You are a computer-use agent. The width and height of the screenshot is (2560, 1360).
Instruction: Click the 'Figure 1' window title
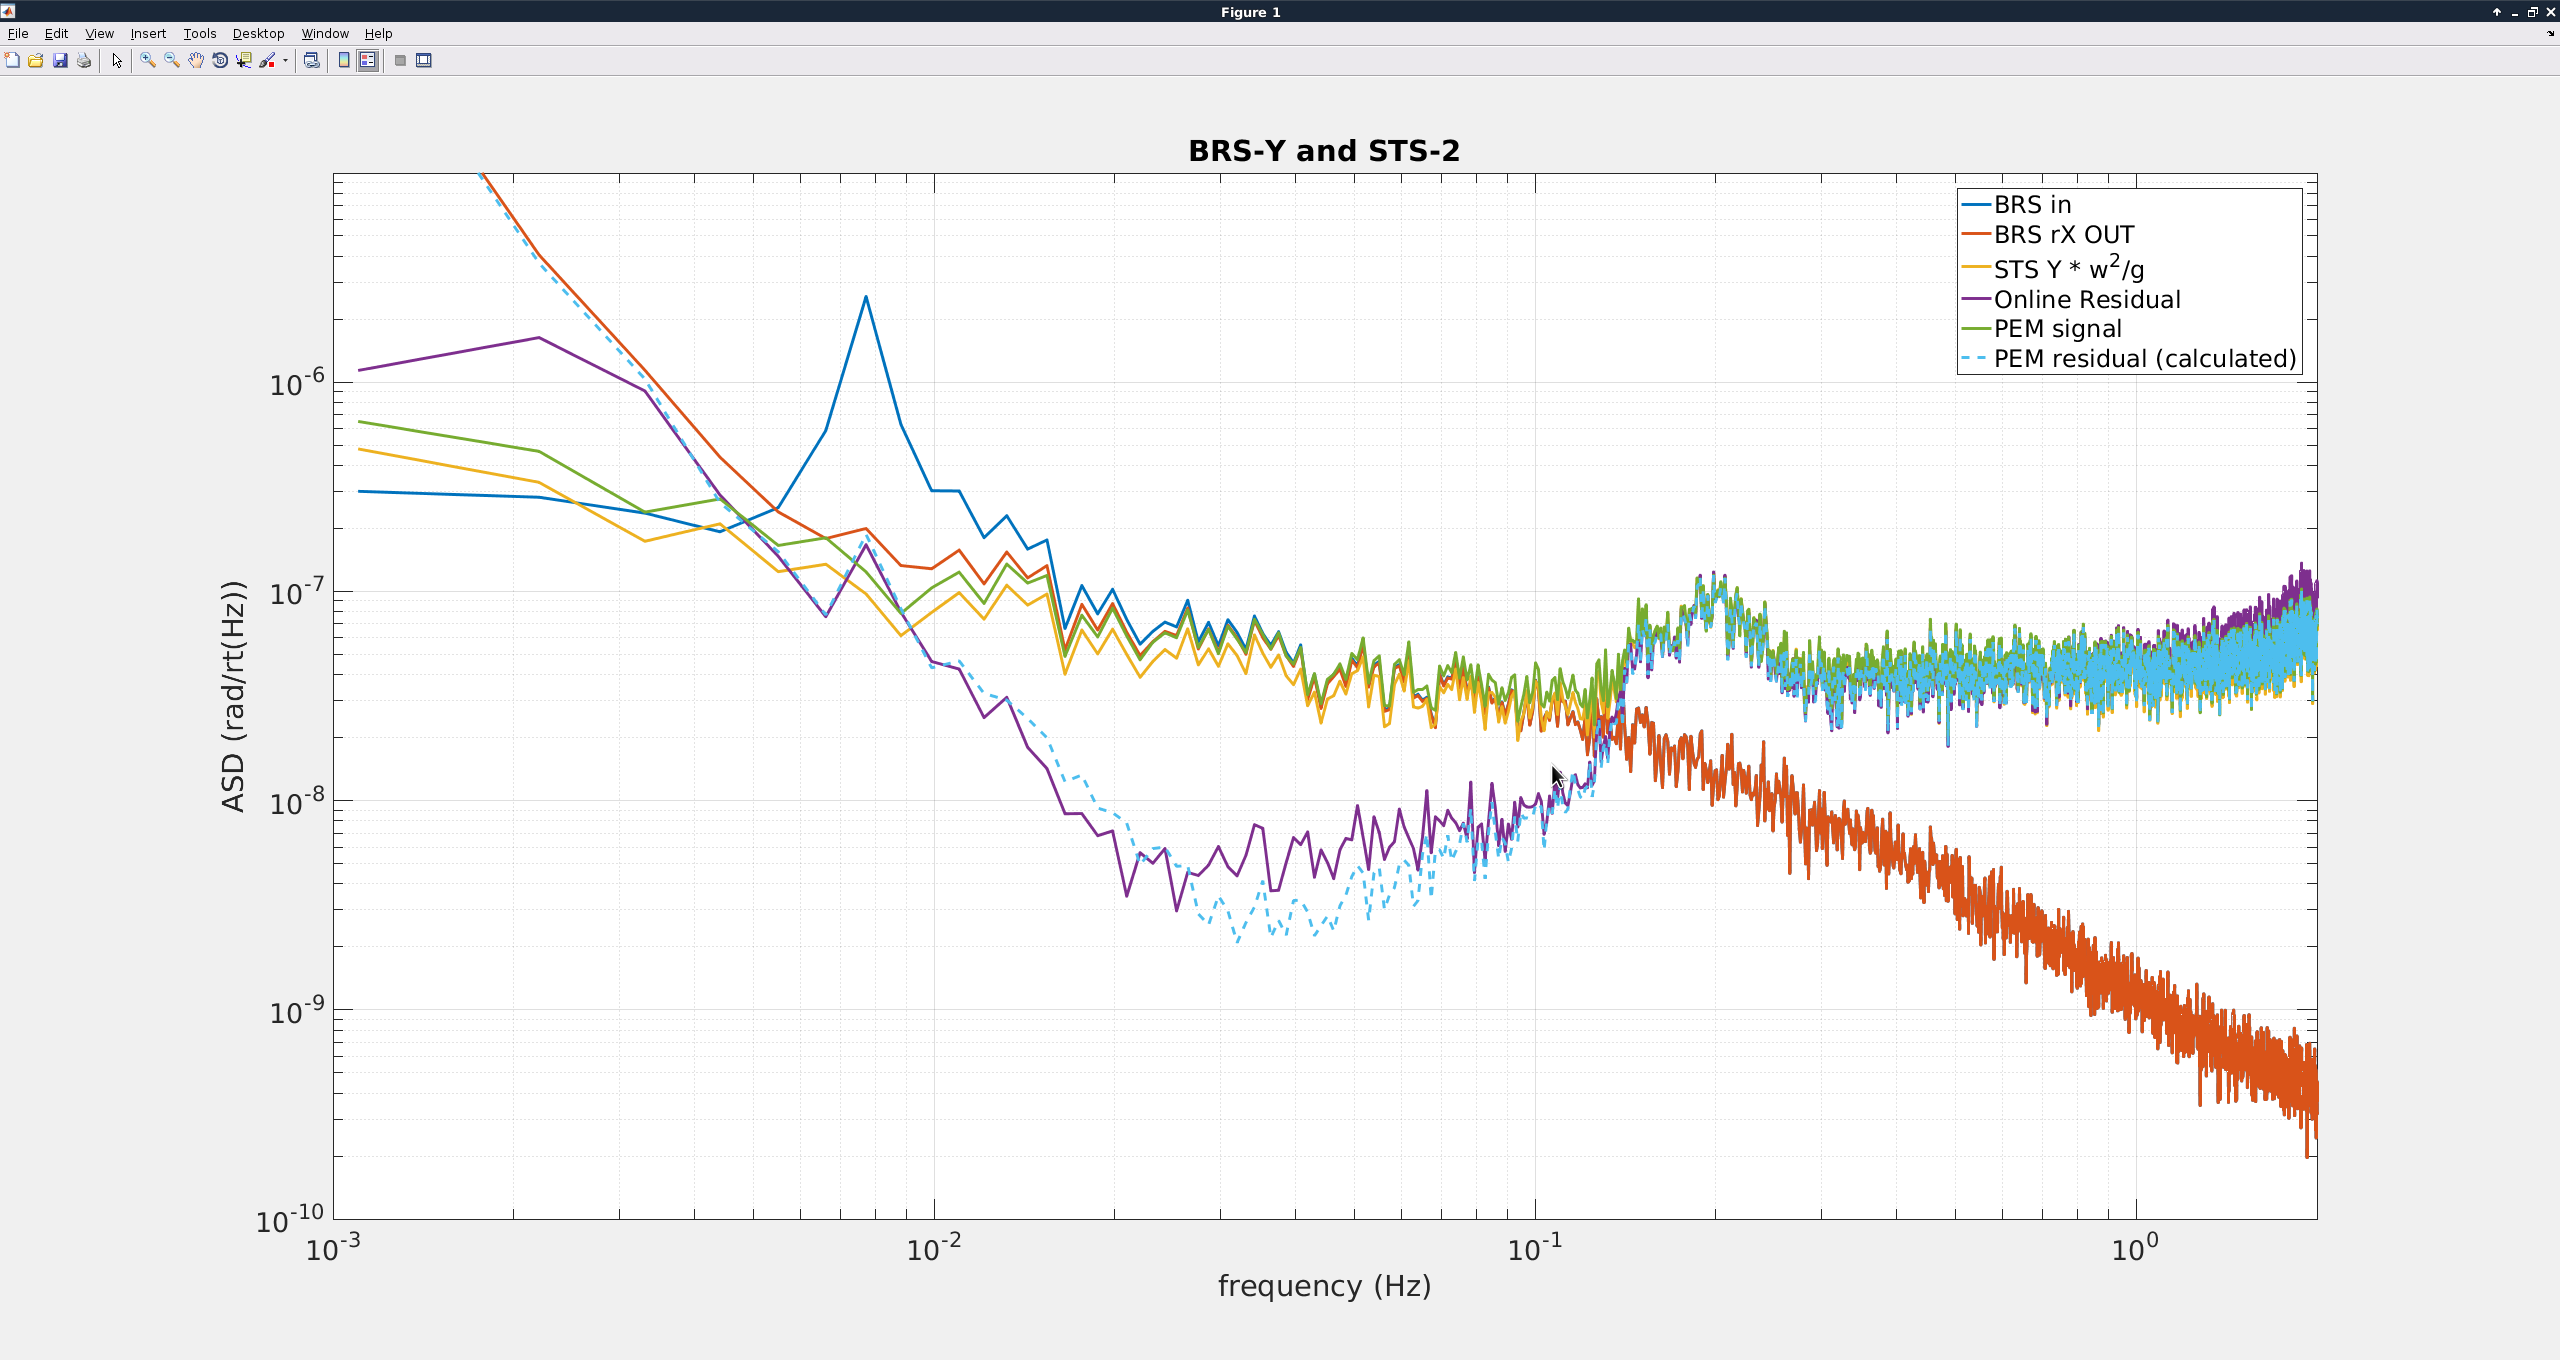pyautogui.click(x=1250, y=12)
